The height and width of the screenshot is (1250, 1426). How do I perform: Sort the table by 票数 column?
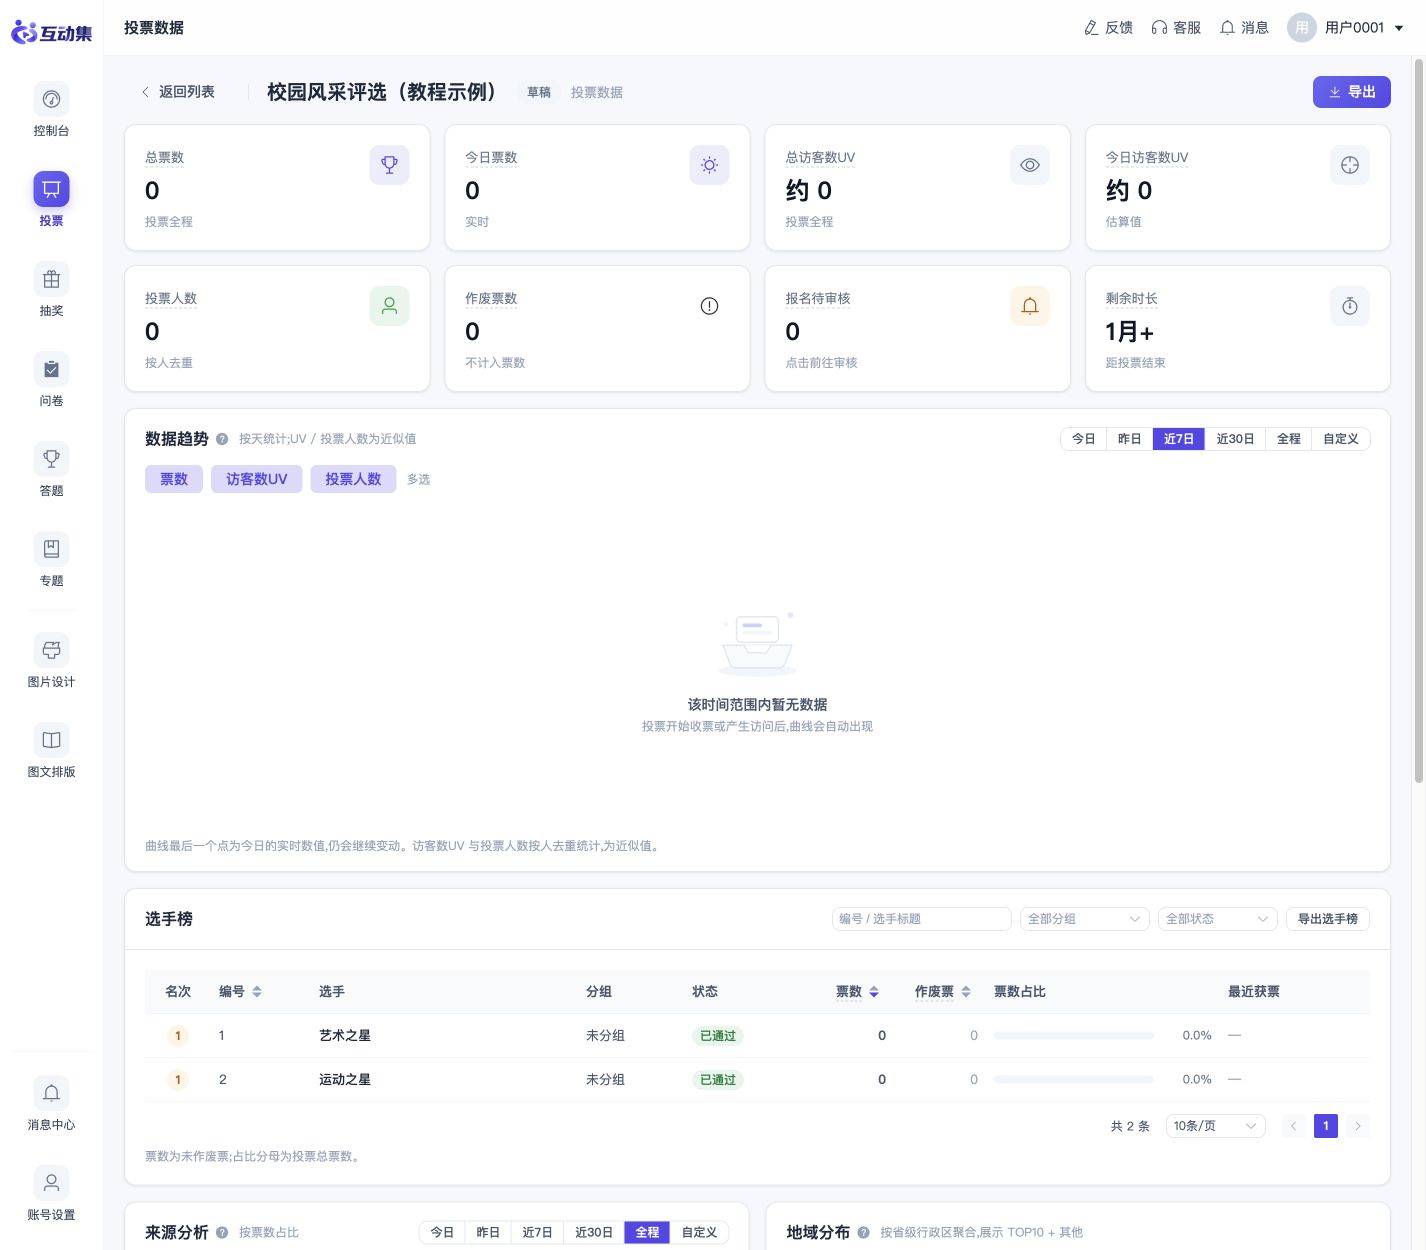(874, 992)
